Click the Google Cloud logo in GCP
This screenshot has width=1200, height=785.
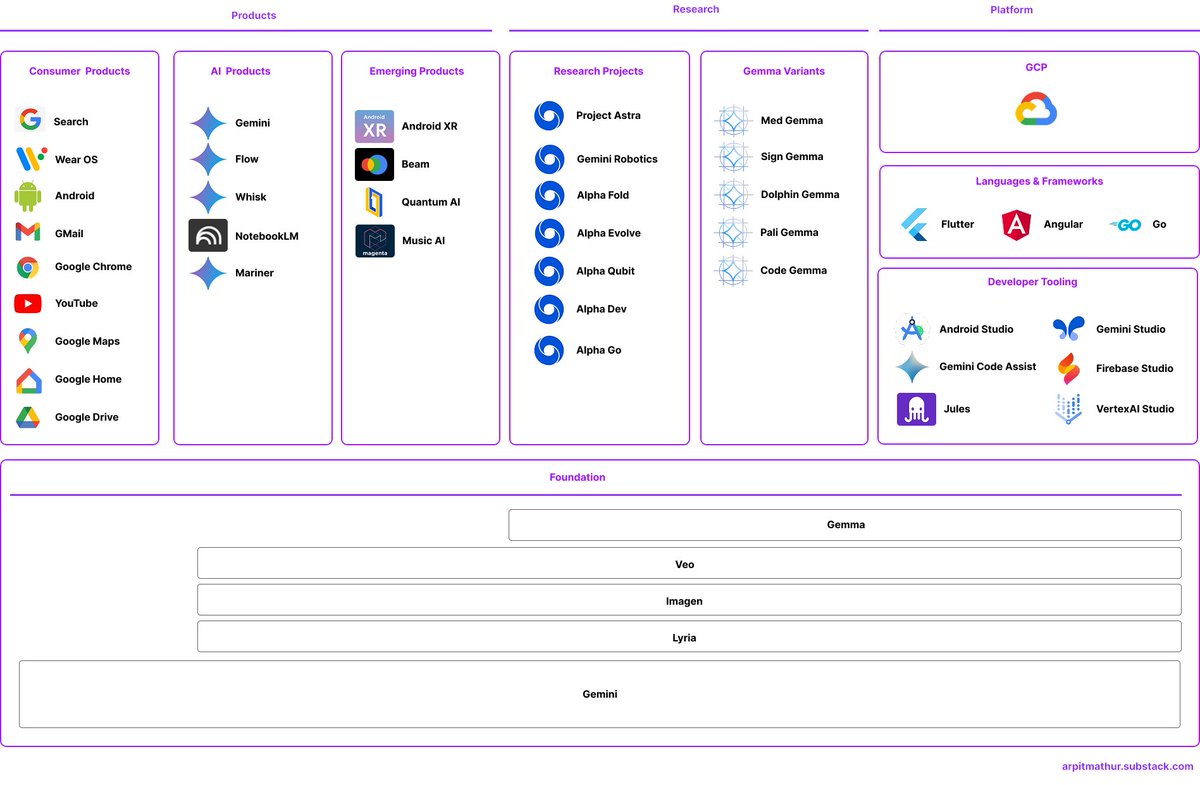coord(1037,109)
